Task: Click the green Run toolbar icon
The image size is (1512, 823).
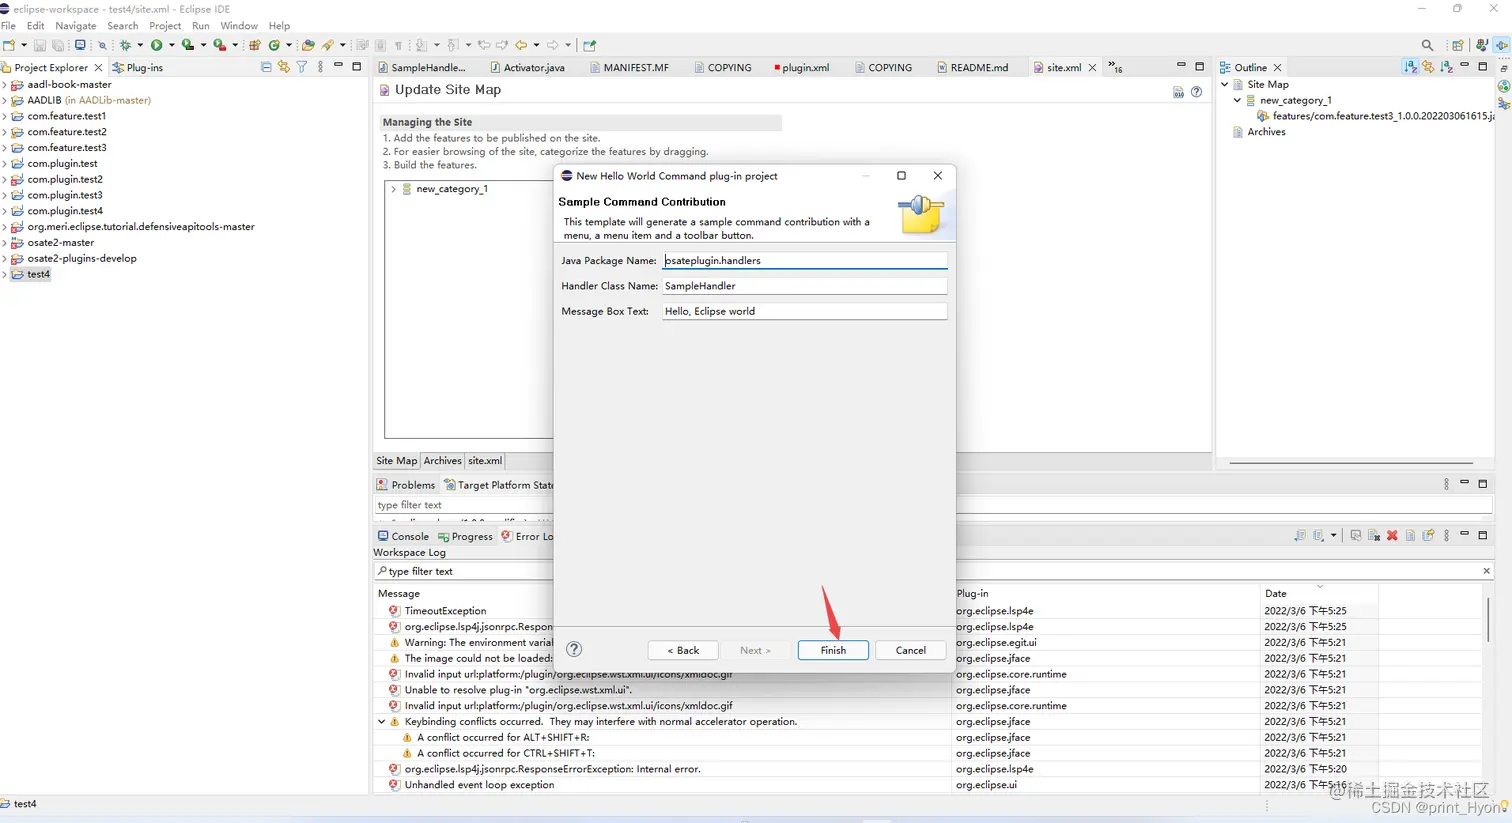Action: coord(157,45)
